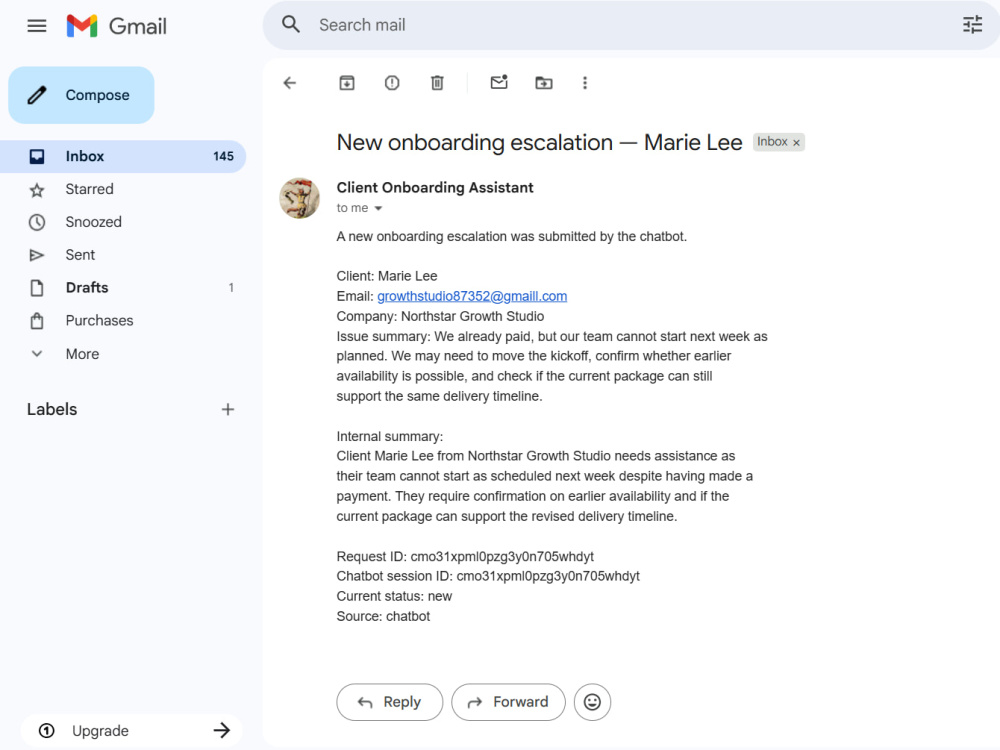This screenshot has width=1000, height=750.
Task: Go back to inbox with arrow
Action: pos(290,83)
